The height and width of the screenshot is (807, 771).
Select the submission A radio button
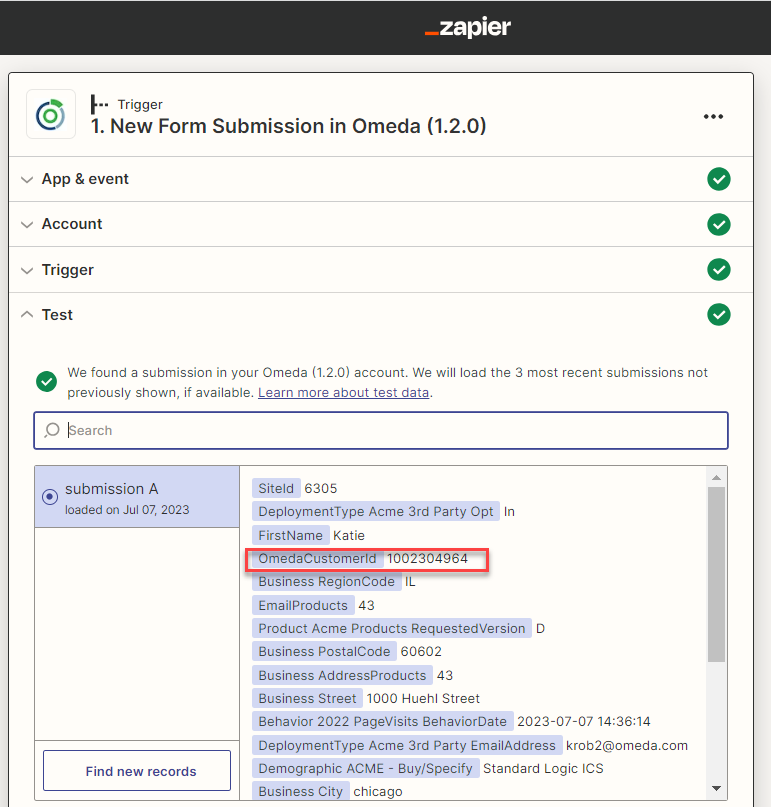(50, 497)
